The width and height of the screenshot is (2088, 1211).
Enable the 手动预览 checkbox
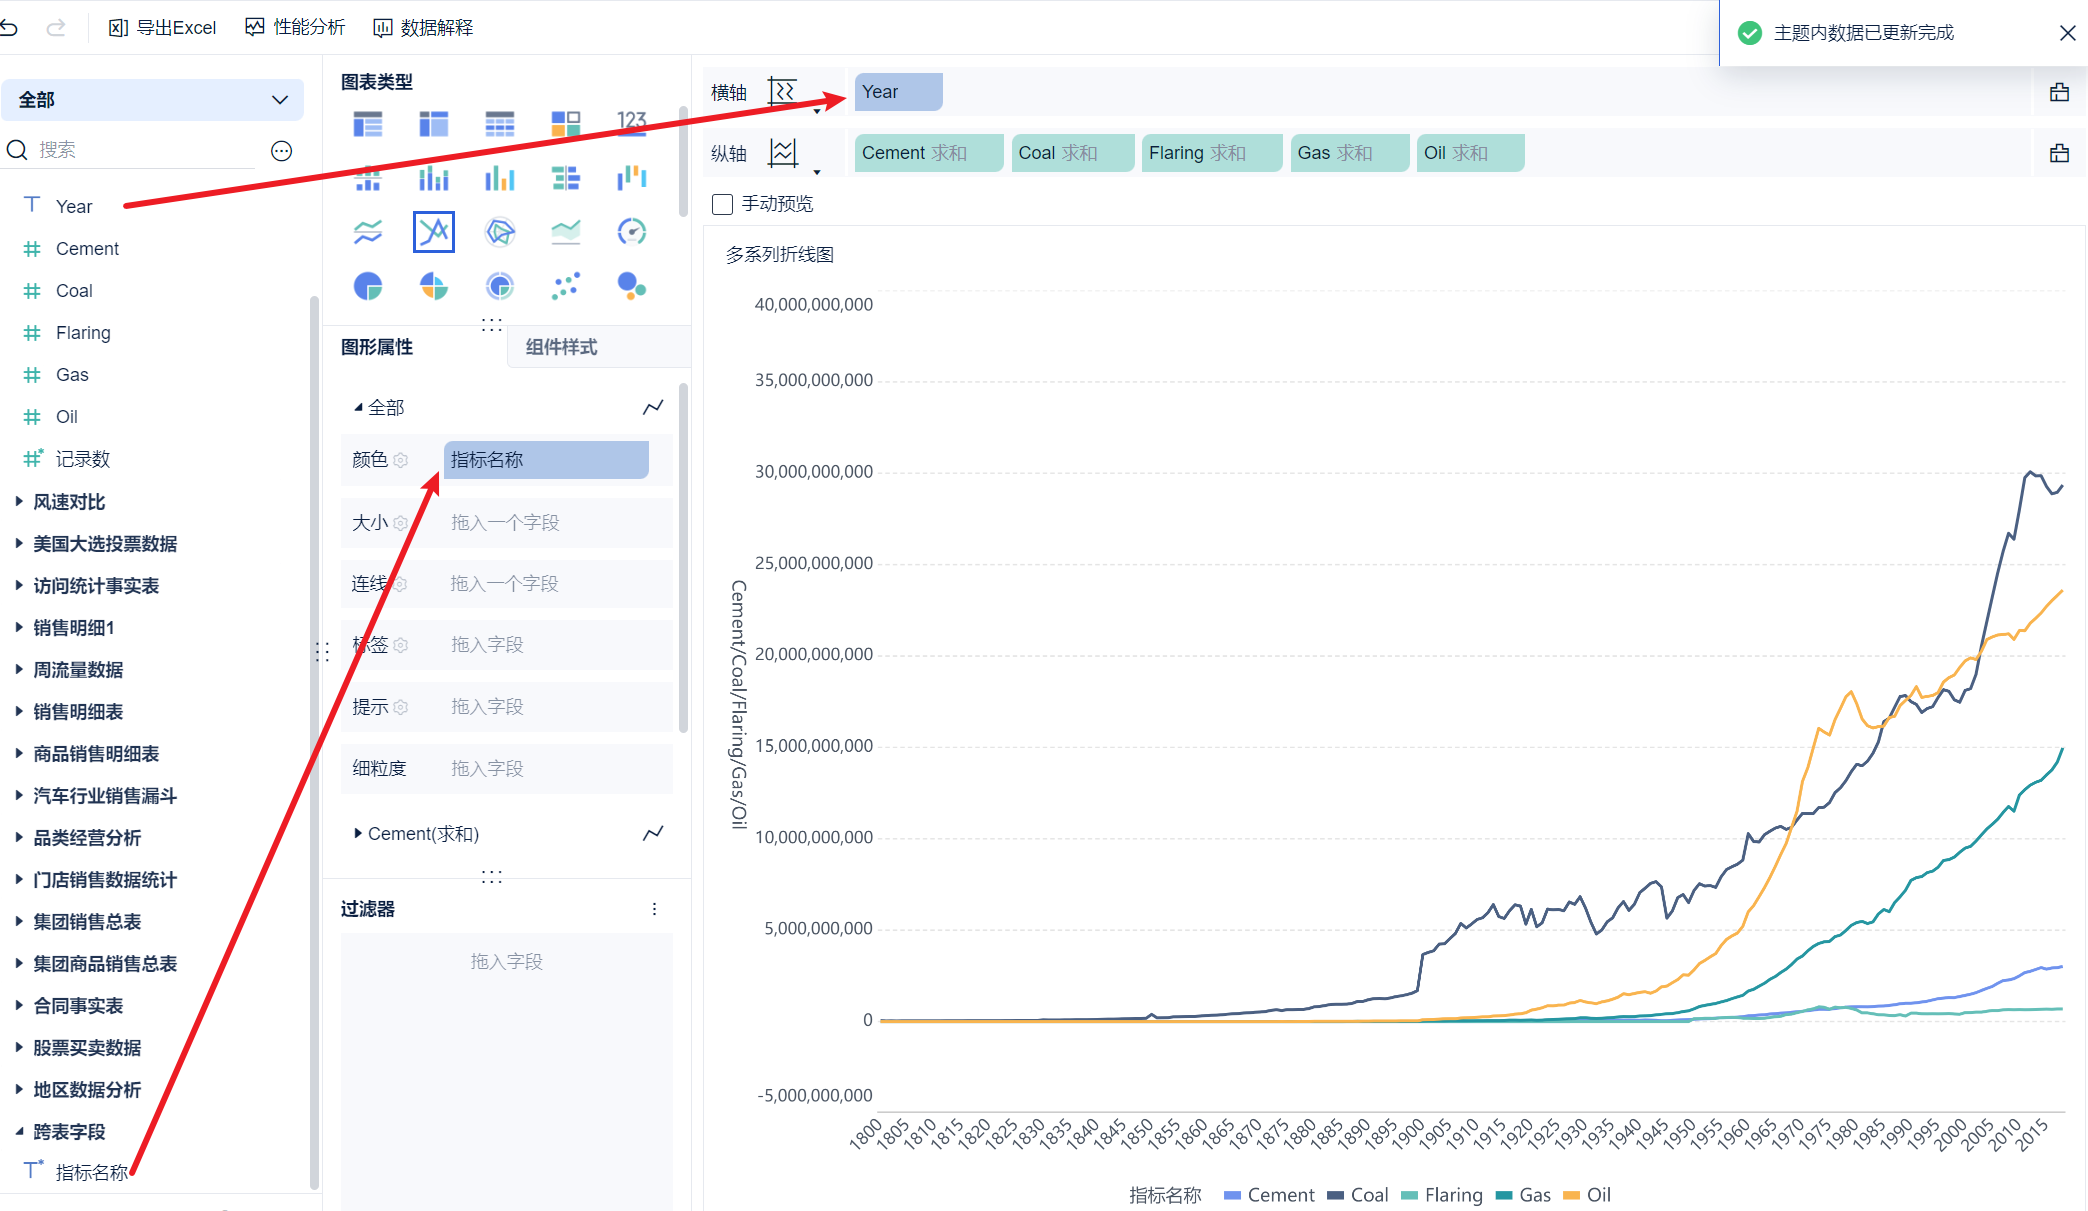tap(722, 204)
